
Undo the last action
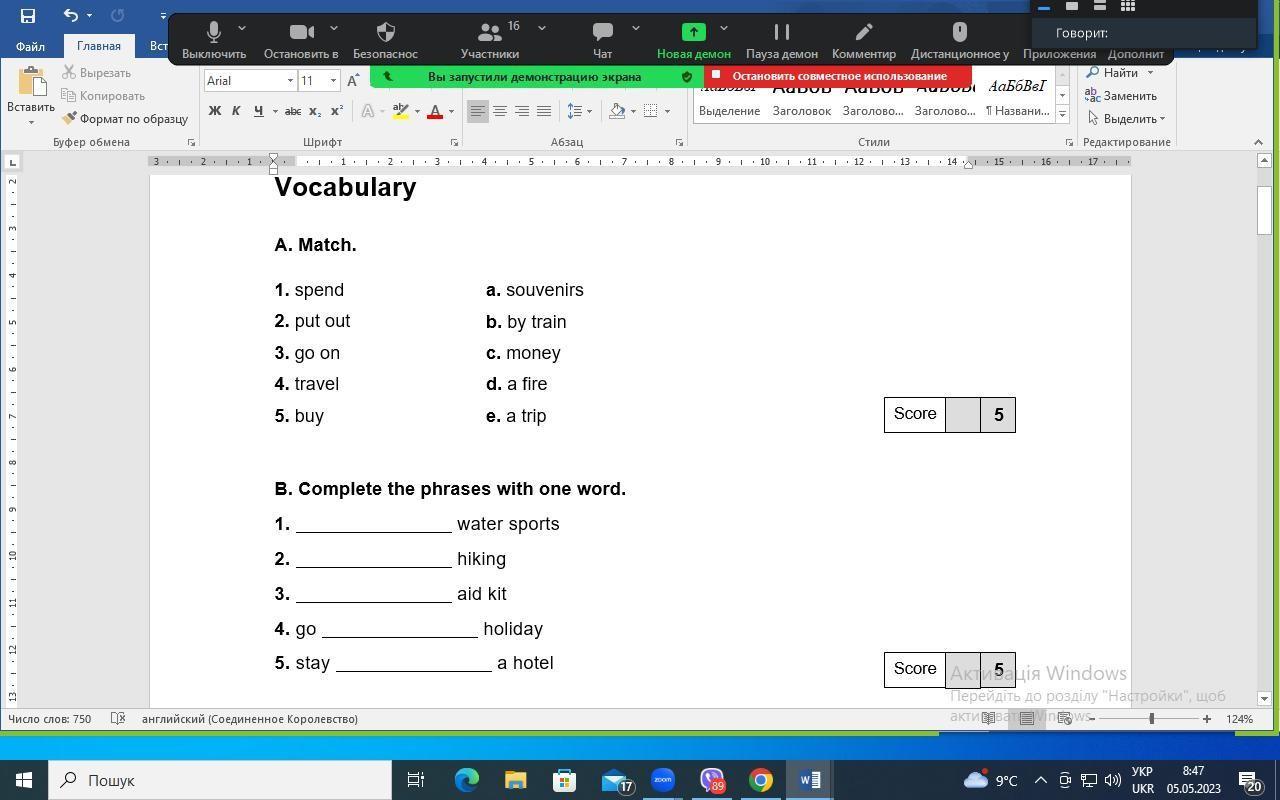pyautogui.click(x=70, y=15)
